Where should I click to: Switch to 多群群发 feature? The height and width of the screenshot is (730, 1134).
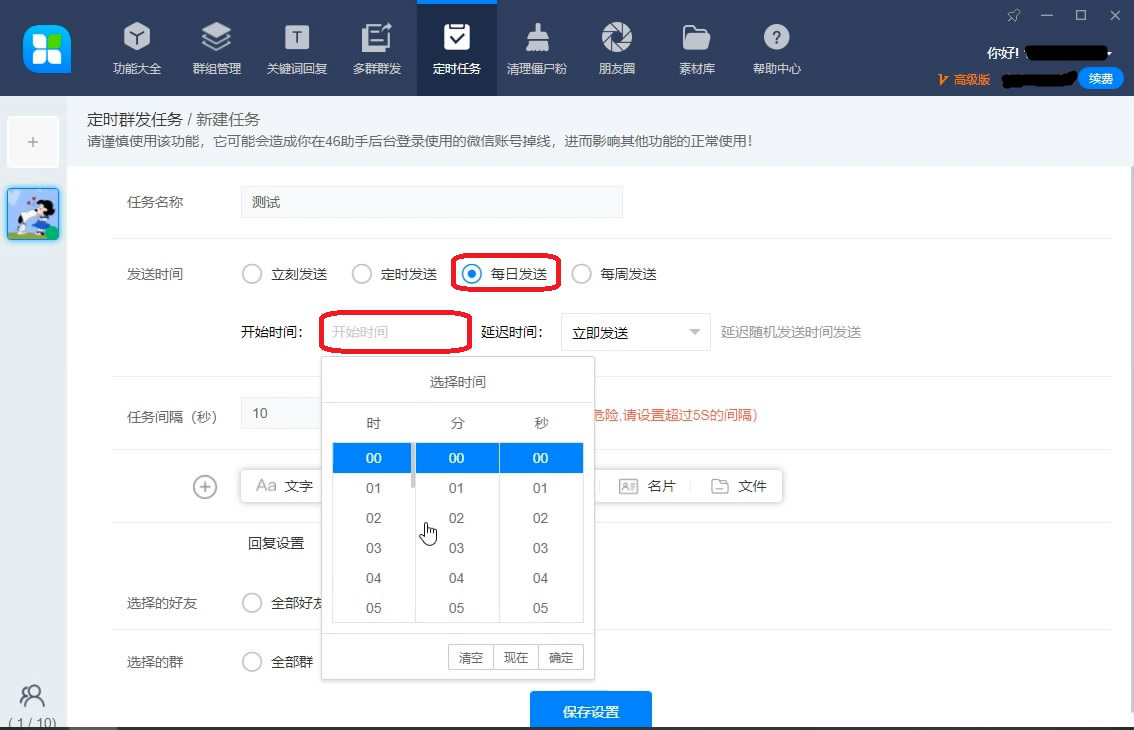376,47
